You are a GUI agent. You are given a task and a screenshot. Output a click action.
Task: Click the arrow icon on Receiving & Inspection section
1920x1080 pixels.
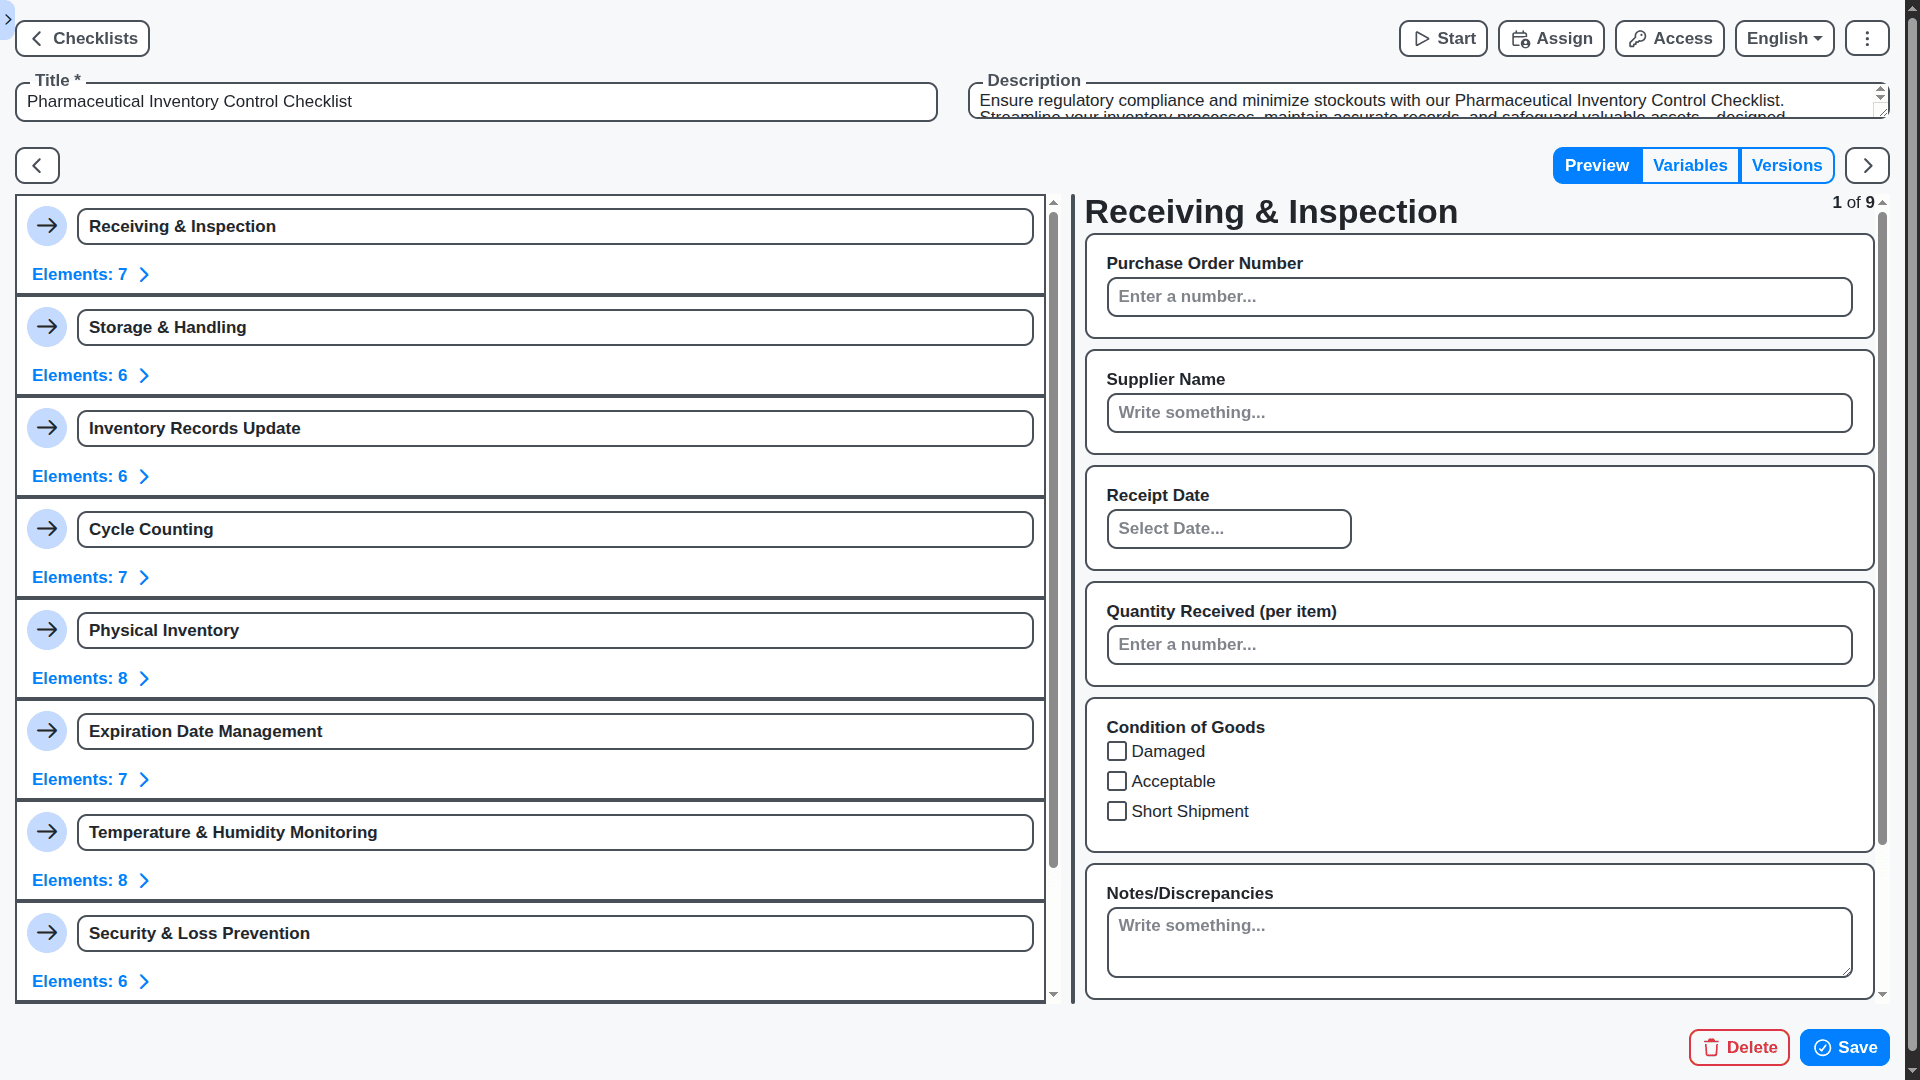coord(47,226)
